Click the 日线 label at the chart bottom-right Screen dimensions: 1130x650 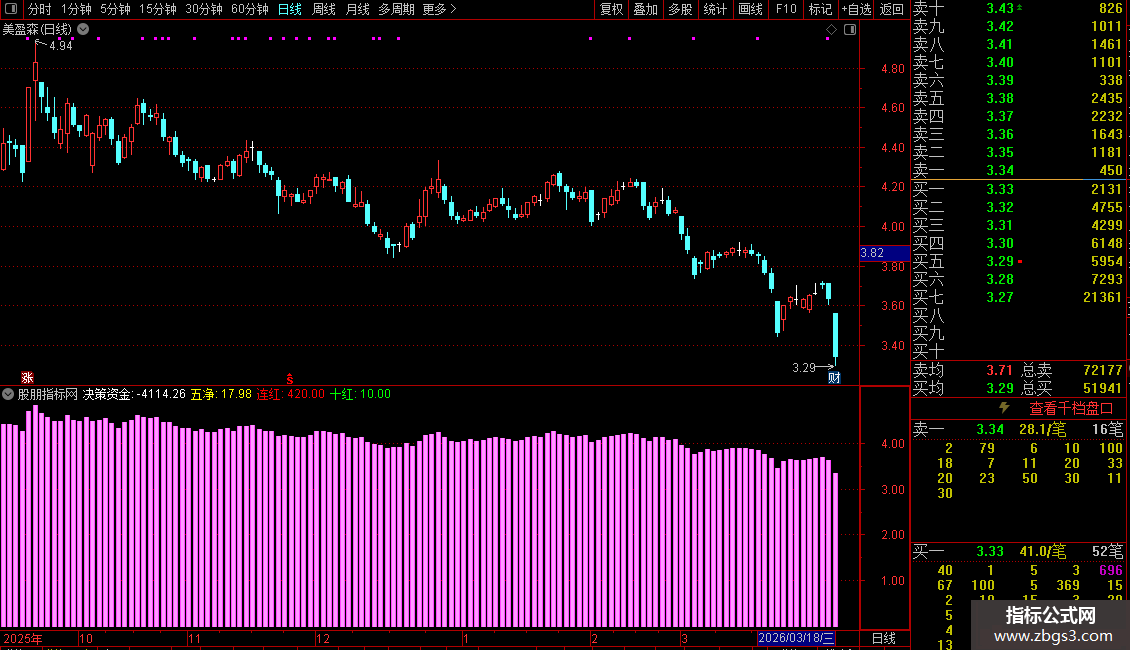884,638
